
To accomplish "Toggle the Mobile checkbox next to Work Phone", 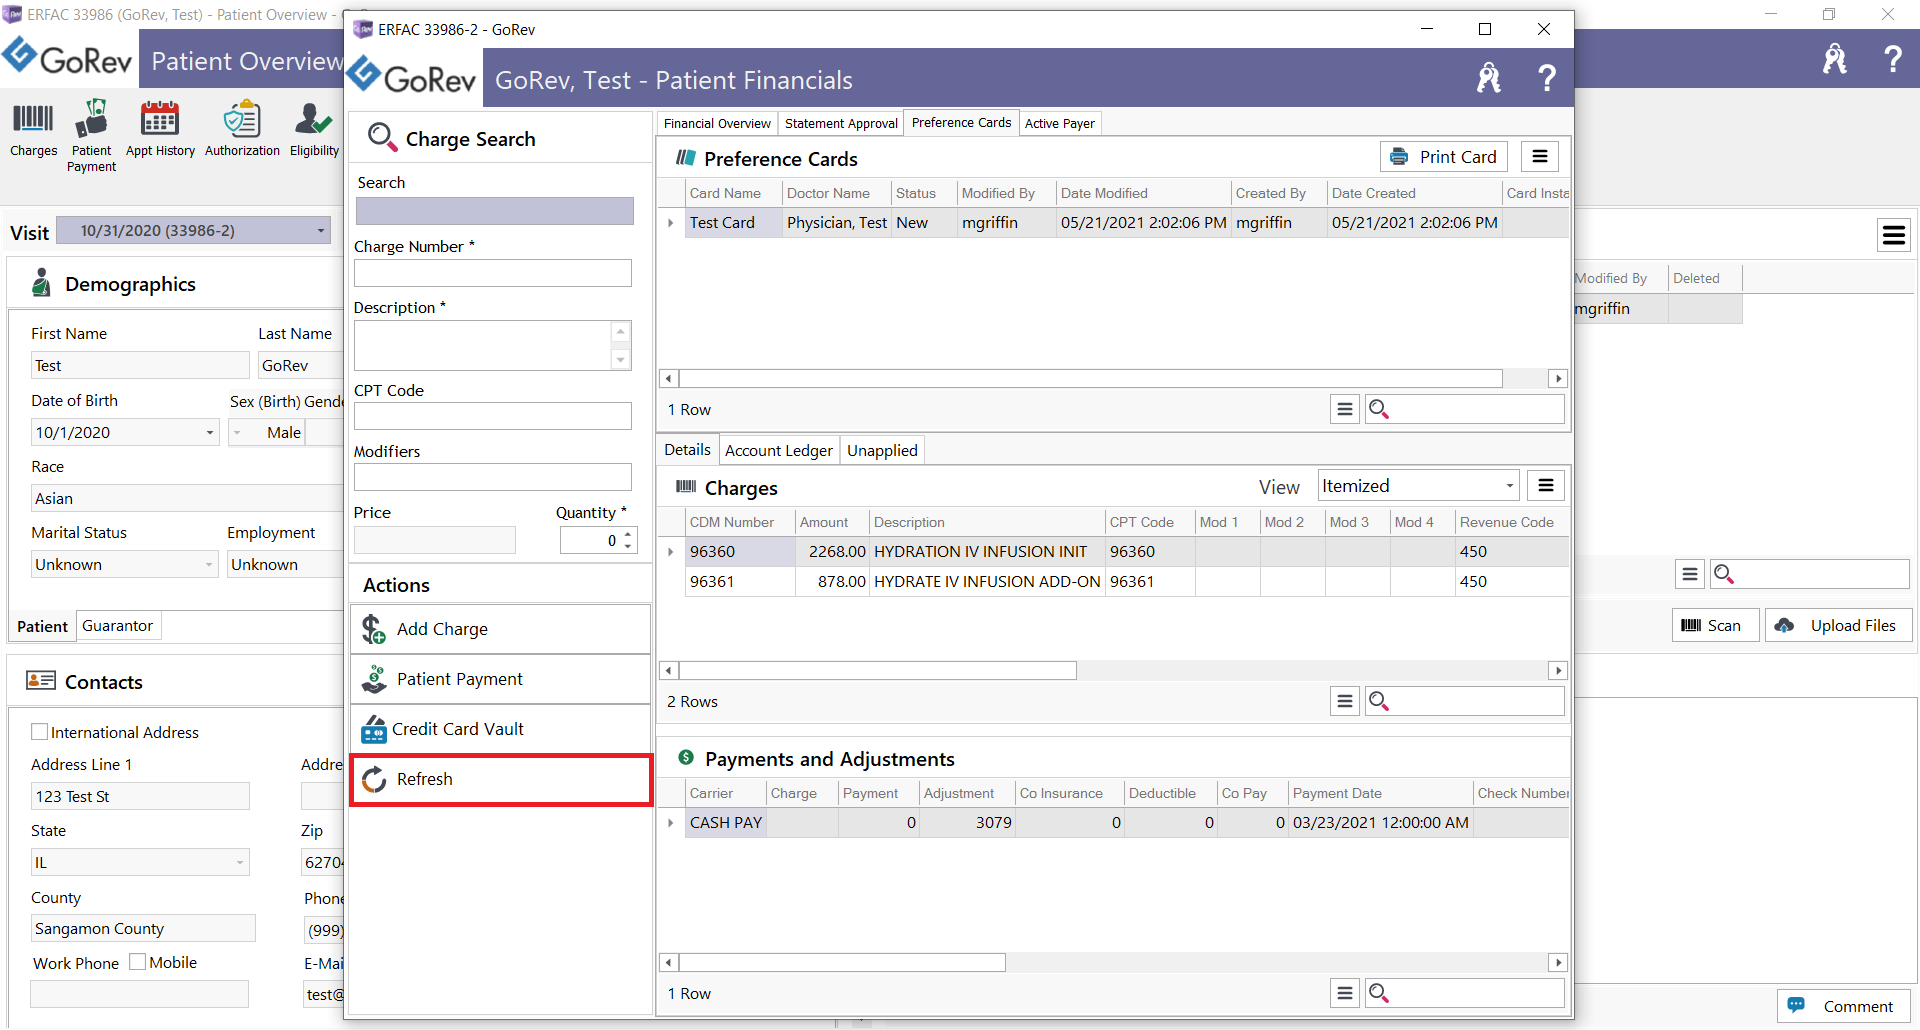I will [x=138, y=962].
